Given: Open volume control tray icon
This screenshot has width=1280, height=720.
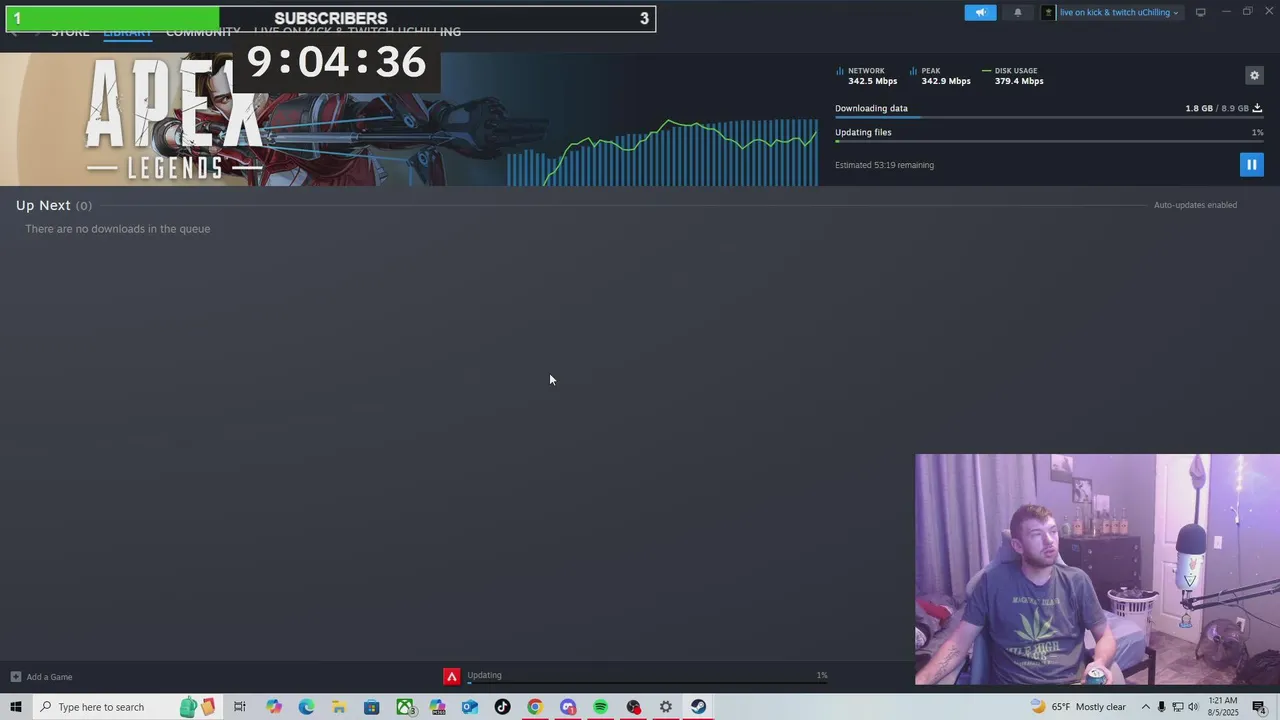Looking at the screenshot, I should [1193, 707].
